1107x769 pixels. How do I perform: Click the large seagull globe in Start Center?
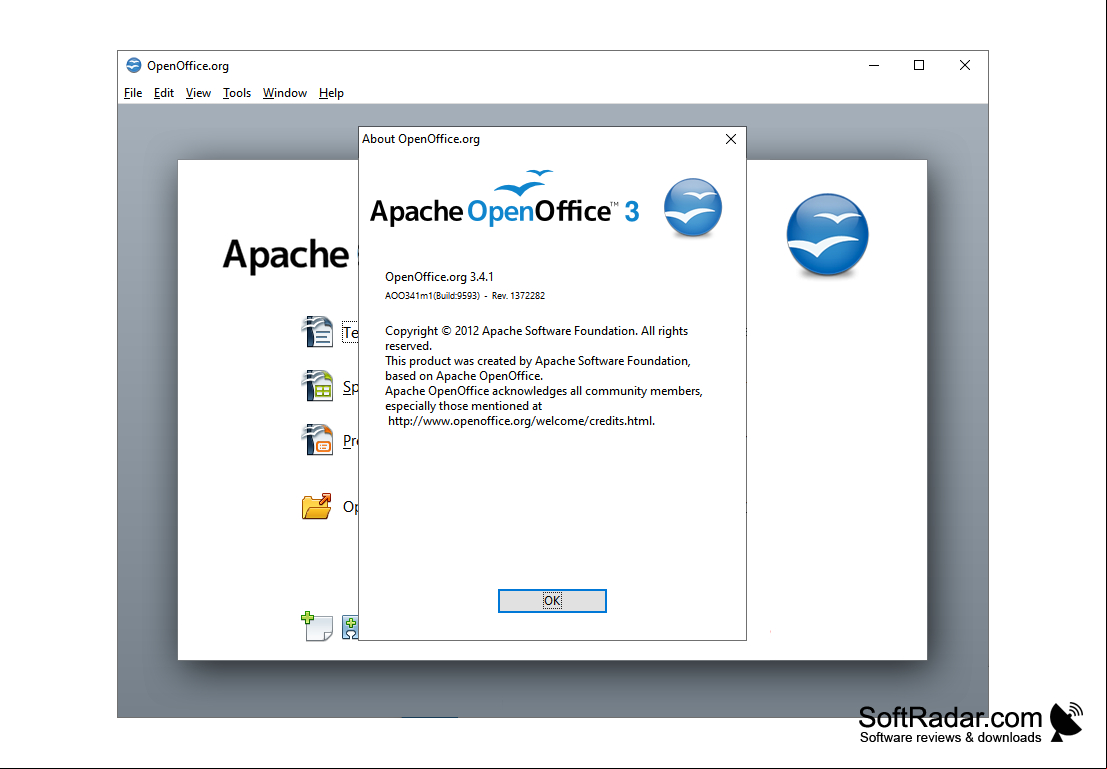click(827, 234)
